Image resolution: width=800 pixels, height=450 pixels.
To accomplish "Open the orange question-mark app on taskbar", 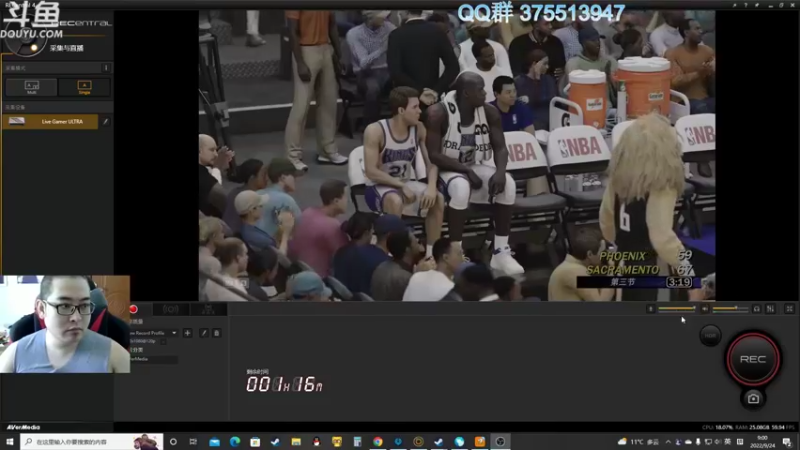I will pyautogui.click(x=480, y=442).
